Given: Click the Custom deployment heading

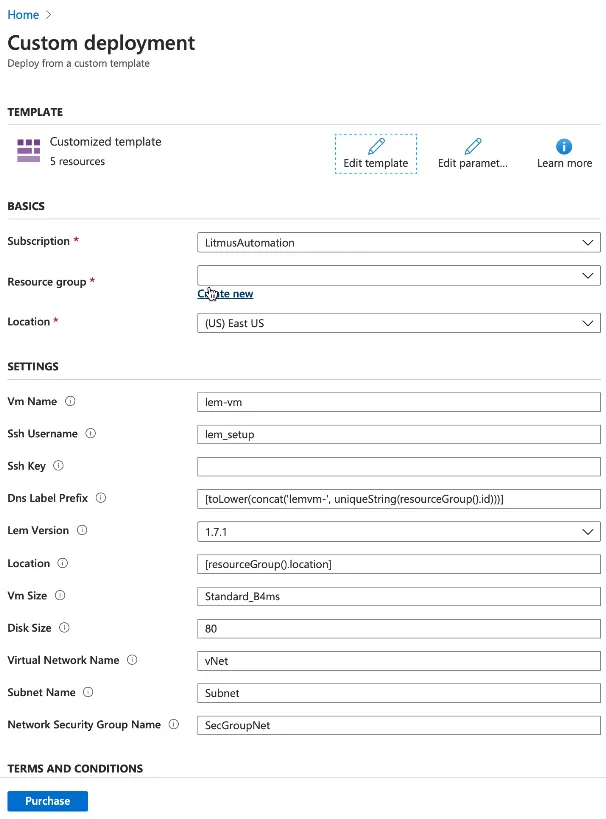Looking at the screenshot, I should pyautogui.click(x=101, y=43).
